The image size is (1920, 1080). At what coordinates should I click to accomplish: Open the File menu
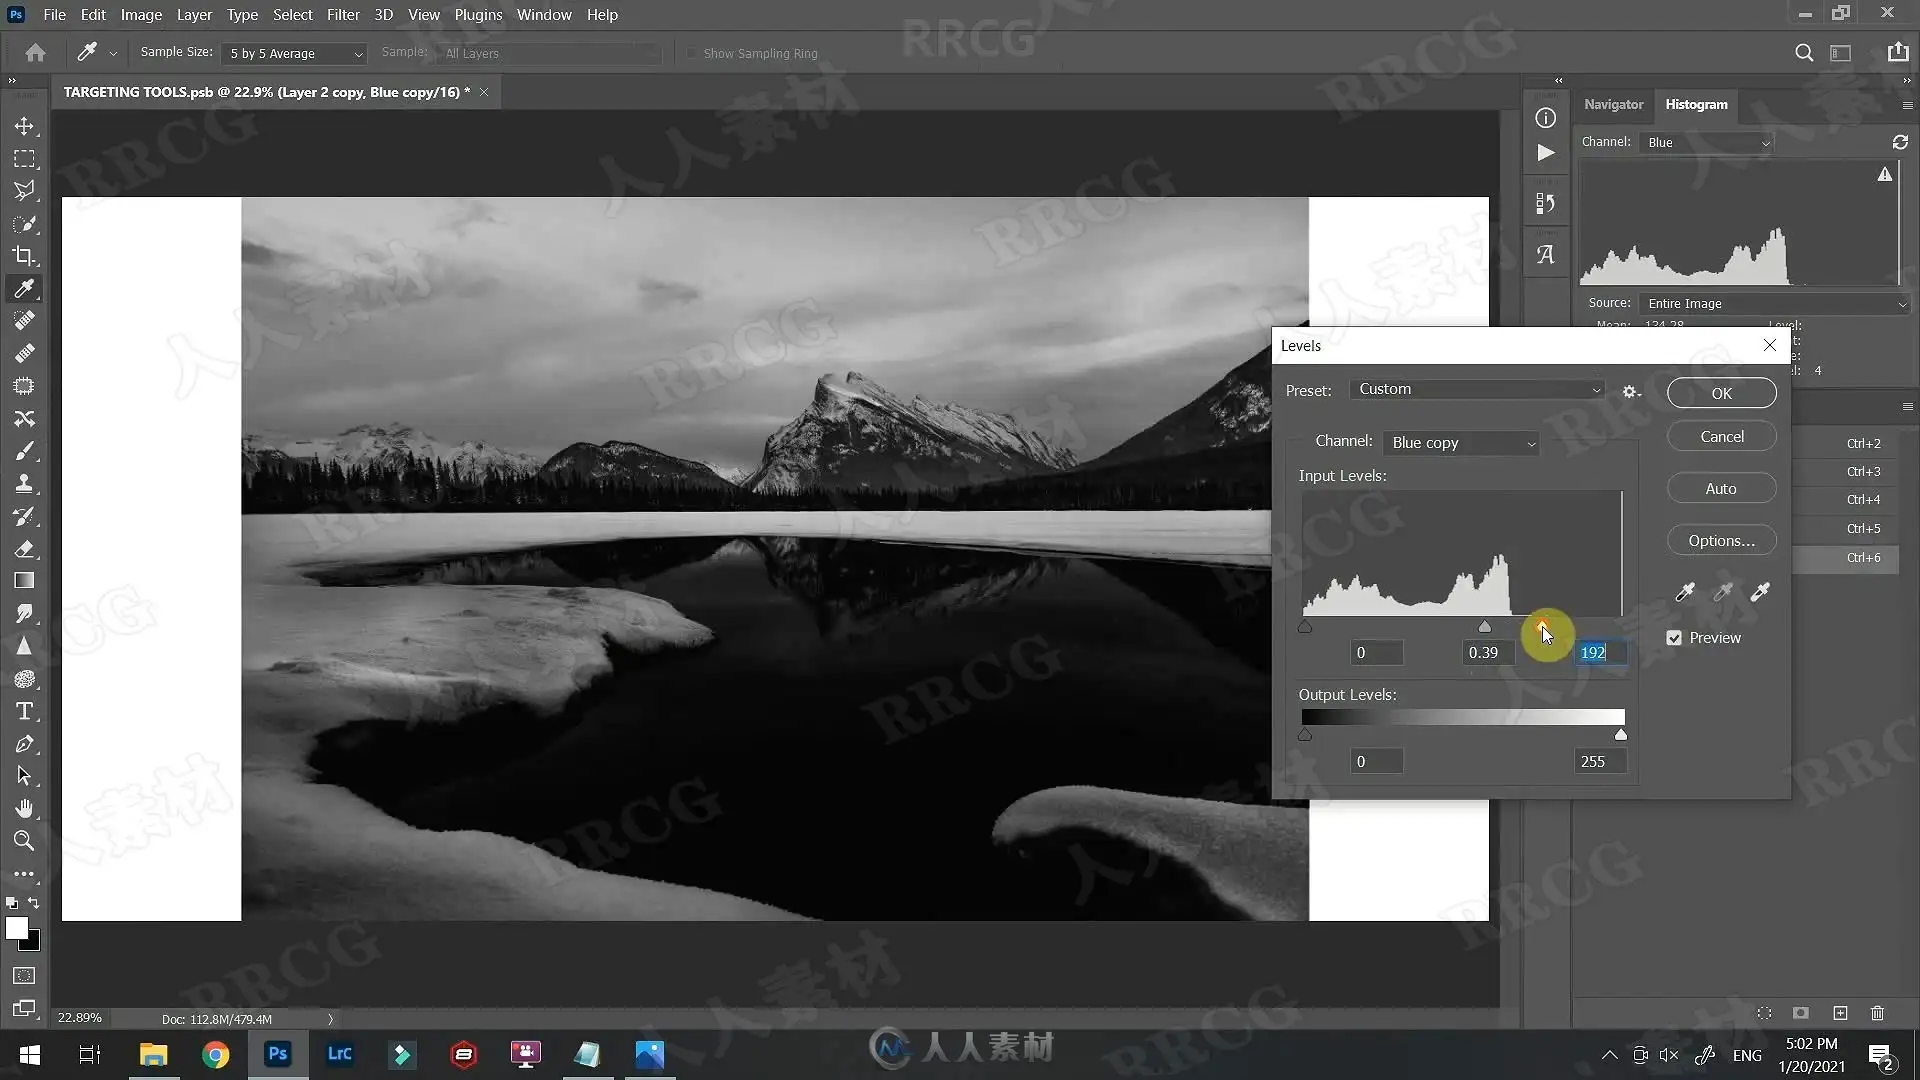54,15
